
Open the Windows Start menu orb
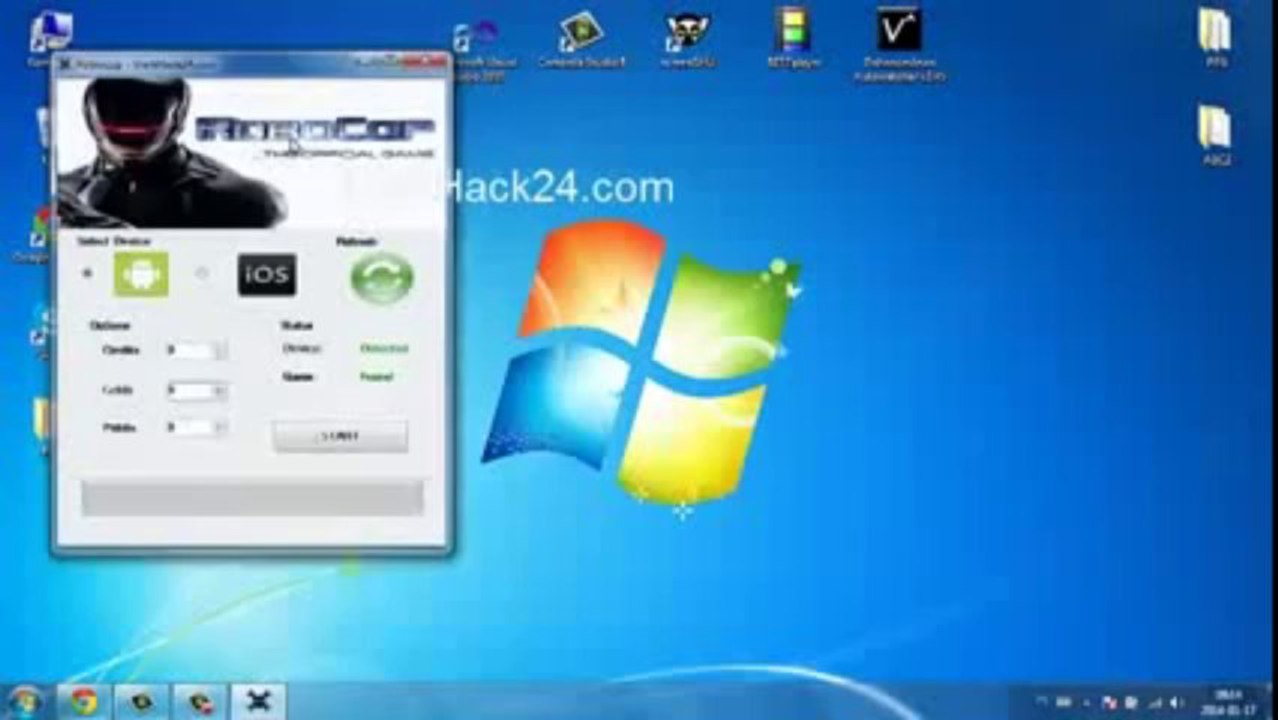click(x=24, y=702)
